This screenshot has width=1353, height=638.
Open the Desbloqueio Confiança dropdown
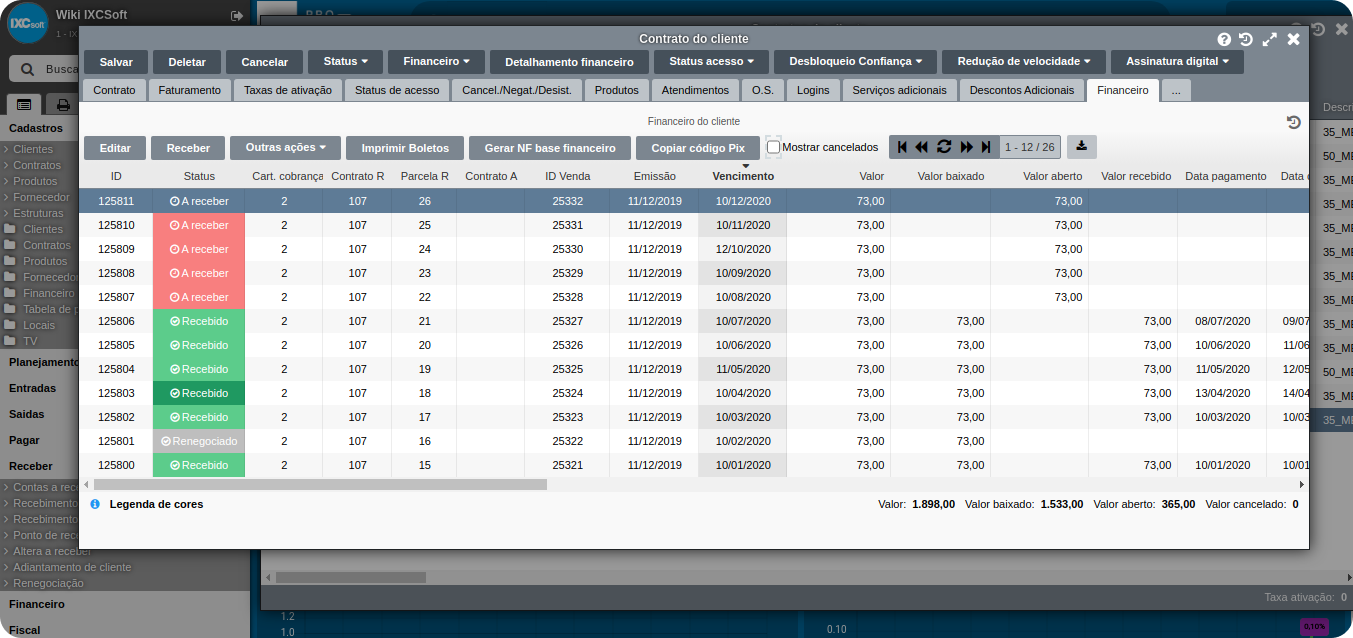click(855, 62)
